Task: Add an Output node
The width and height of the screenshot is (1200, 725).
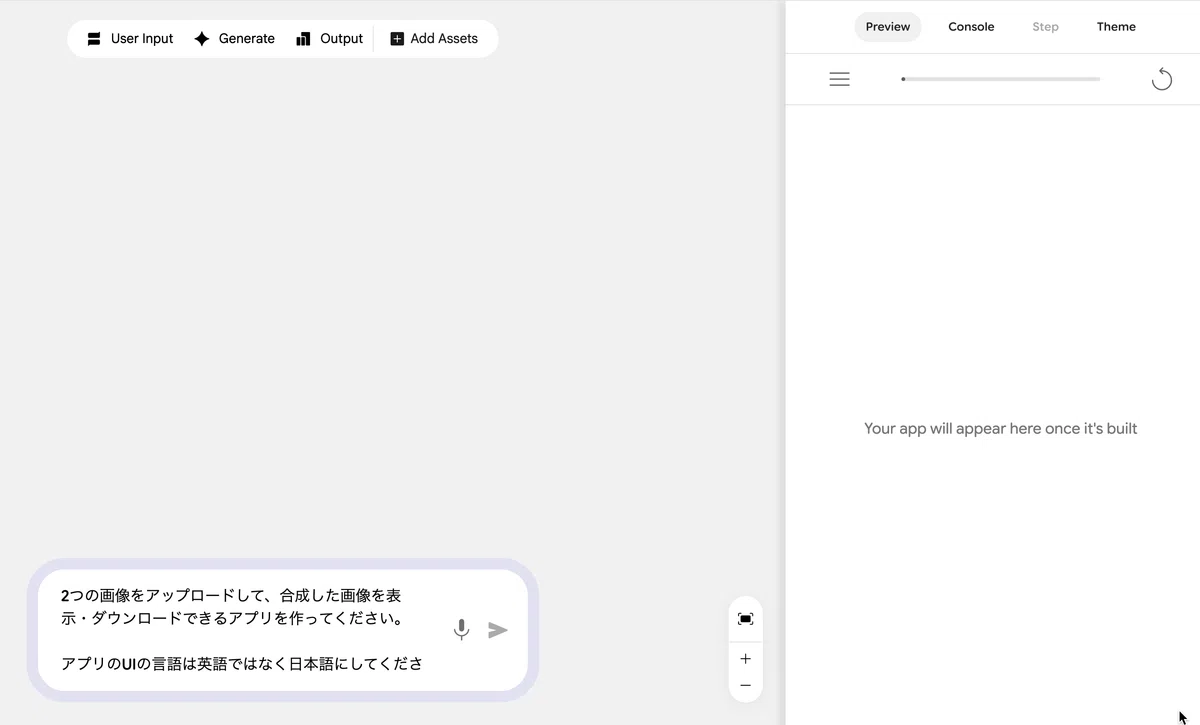Action: pyautogui.click(x=329, y=39)
